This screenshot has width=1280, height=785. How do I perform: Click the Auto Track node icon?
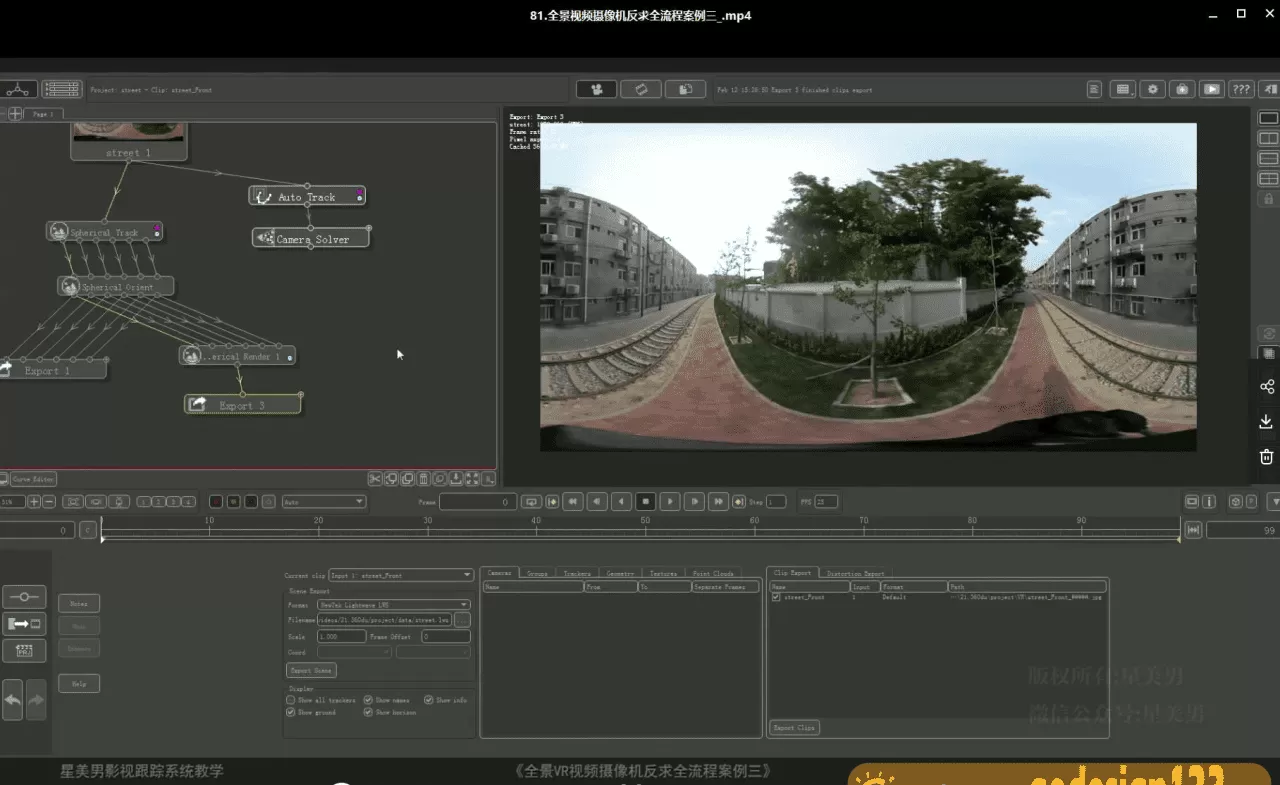tap(263, 197)
